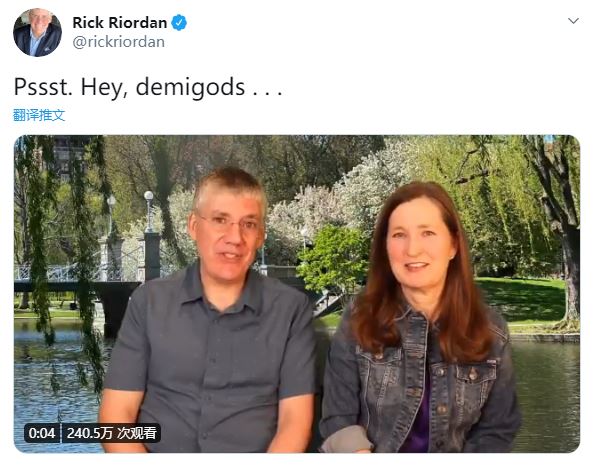This screenshot has height=469, width=594.
Task: Expand the tweet options chevron
Action: tap(574, 20)
